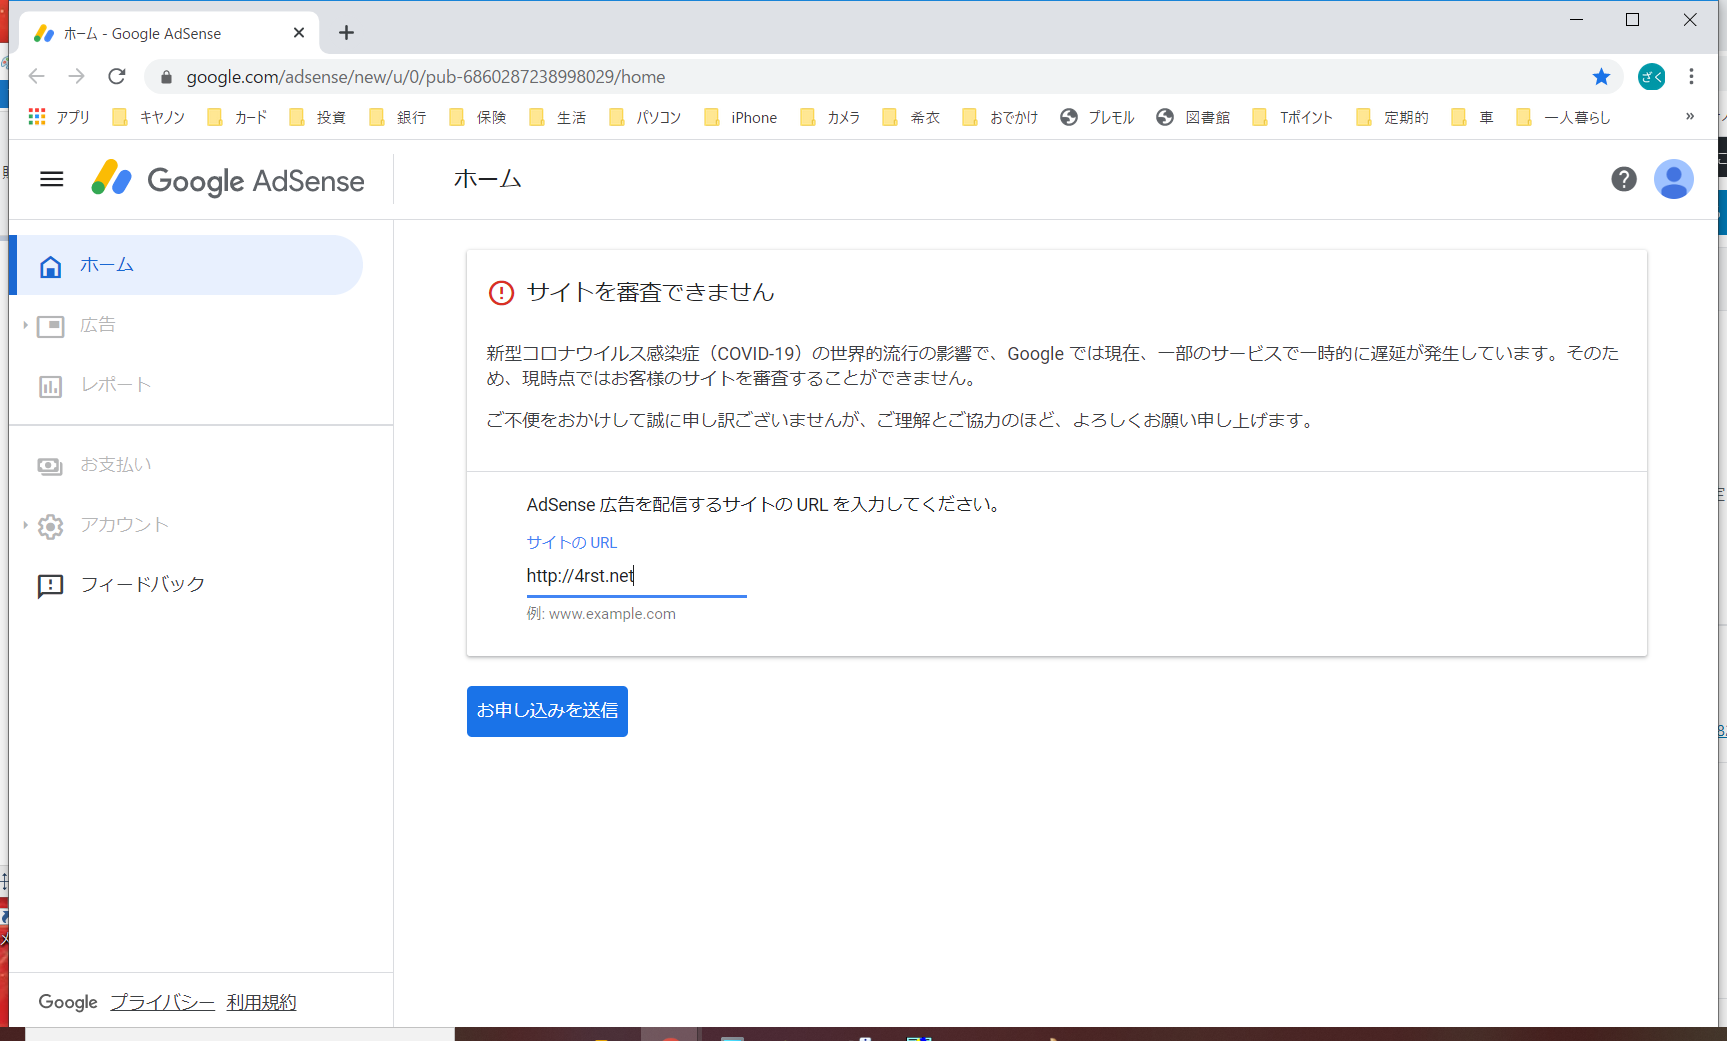Open the 生活 bookmark folder

coord(557,117)
